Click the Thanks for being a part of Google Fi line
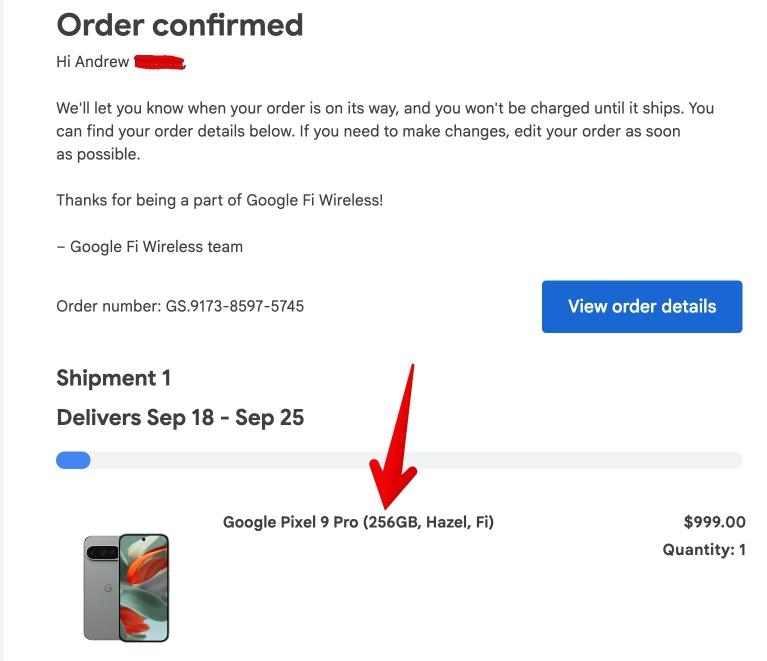Image resolution: width=767 pixels, height=661 pixels. pyautogui.click(x=220, y=200)
